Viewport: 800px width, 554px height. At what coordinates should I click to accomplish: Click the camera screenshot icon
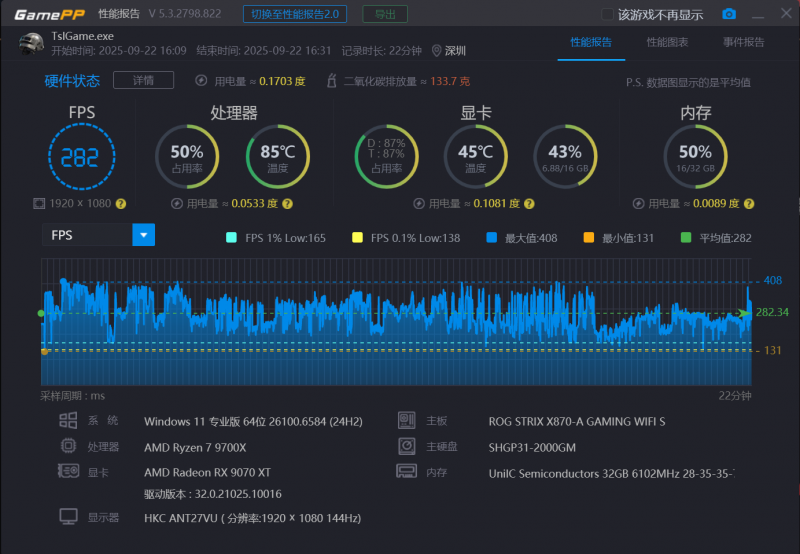[729, 14]
